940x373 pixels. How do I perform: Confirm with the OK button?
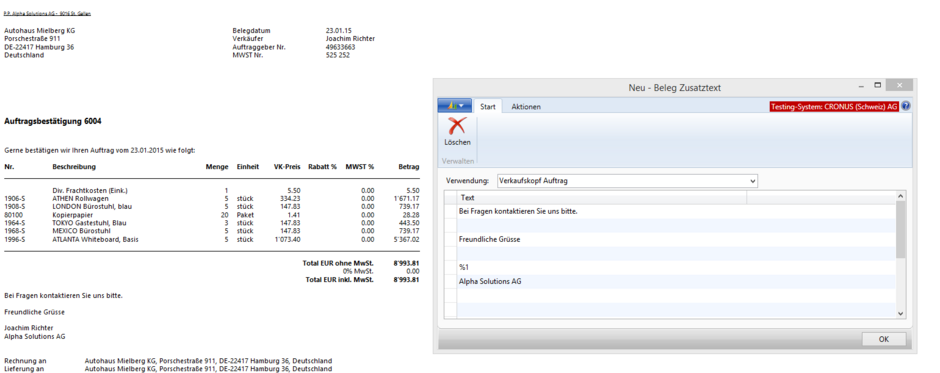tap(884, 339)
